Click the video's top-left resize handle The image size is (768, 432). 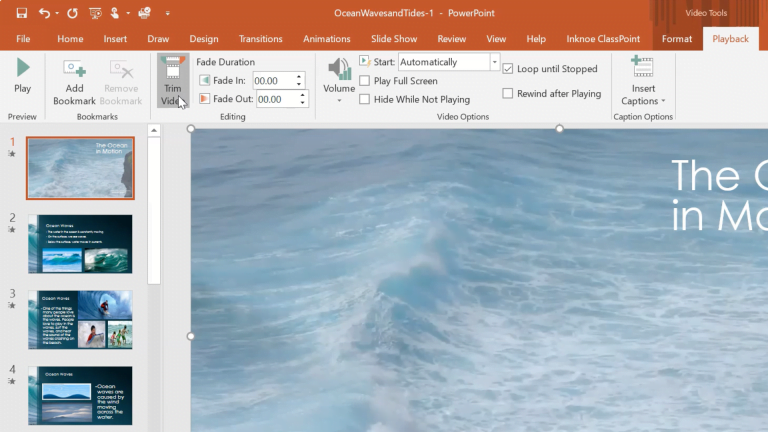tap(191, 129)
